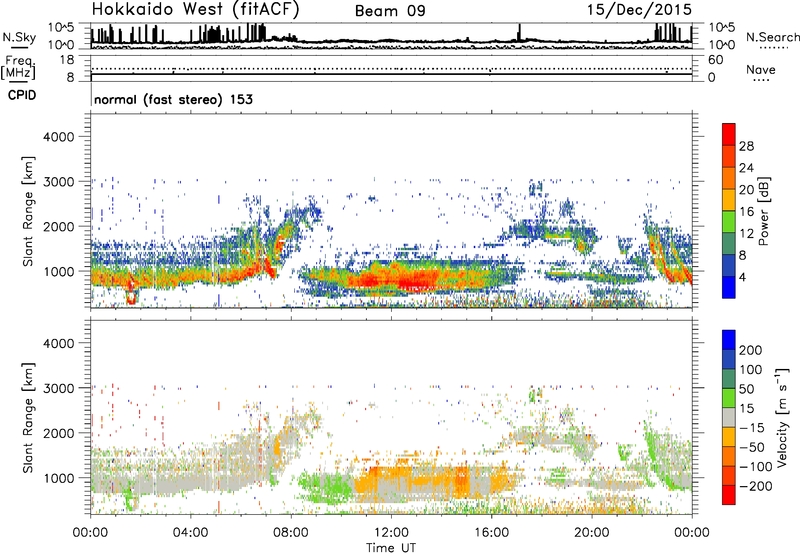
Task: Click the date '15/Dec/2015'
Action: point(639,10)
